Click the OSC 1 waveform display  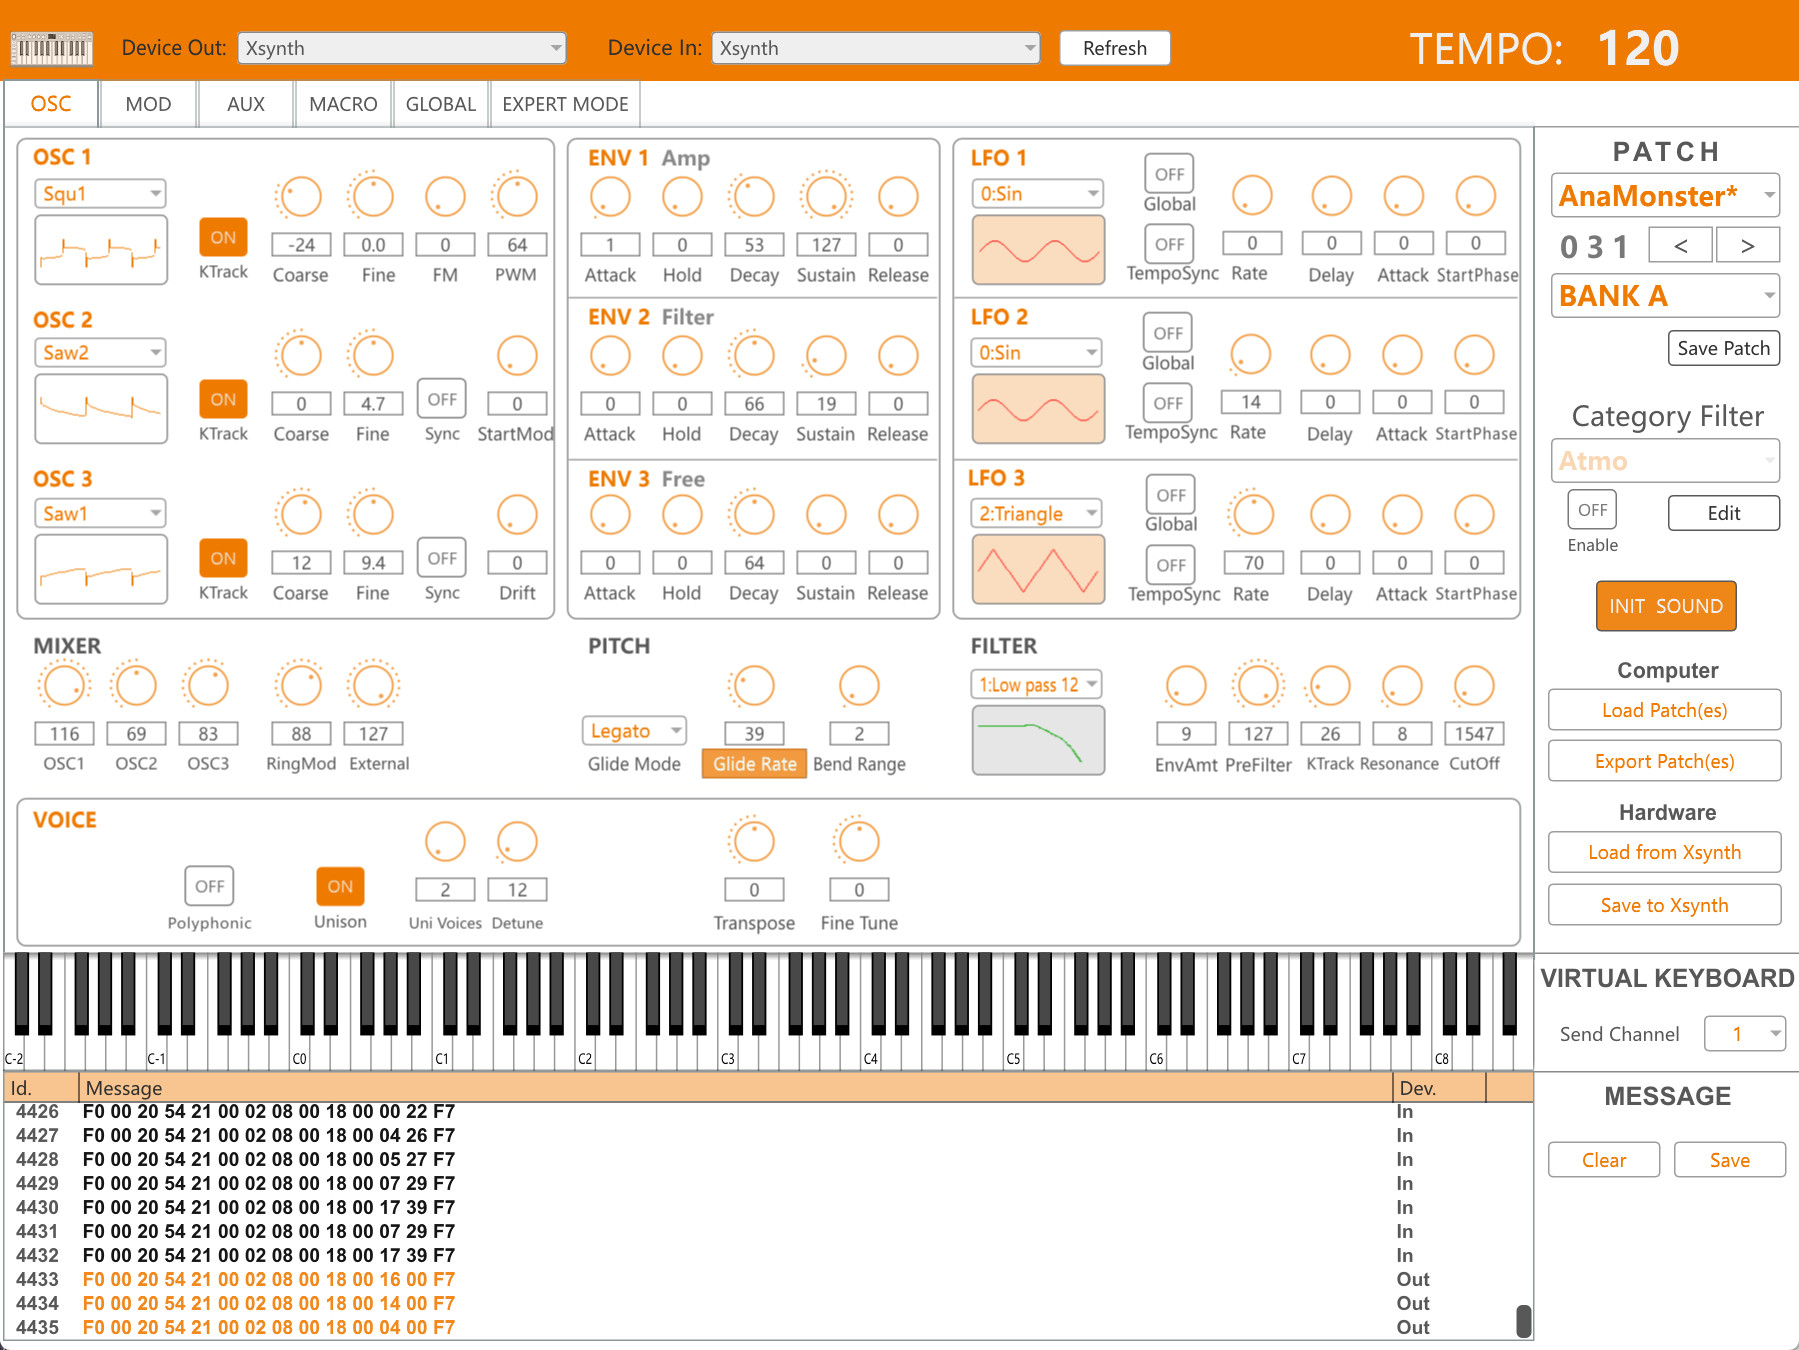click(x=101, y=250)
